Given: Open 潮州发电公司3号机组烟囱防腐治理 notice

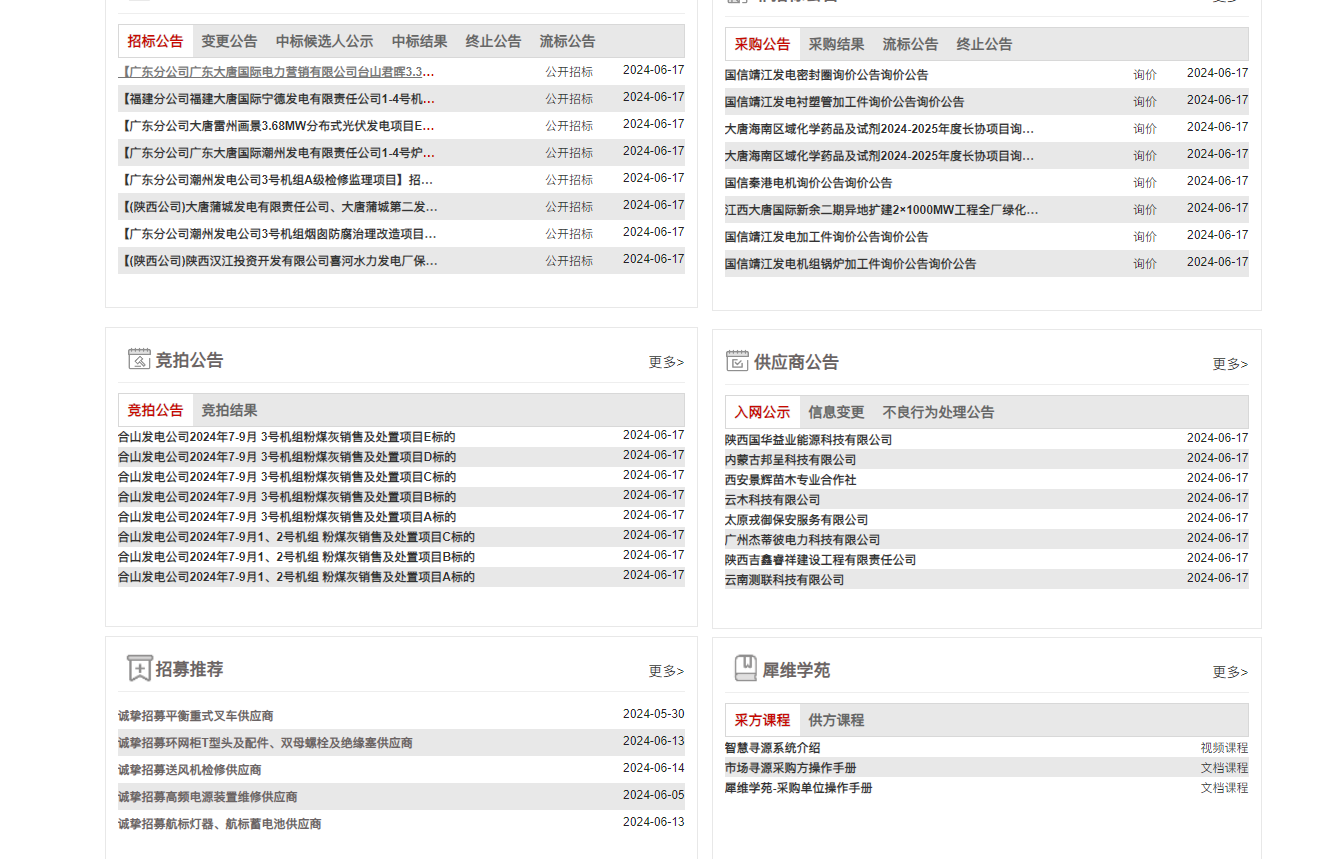Looking at the screenshot, I should tap(278, 234).
